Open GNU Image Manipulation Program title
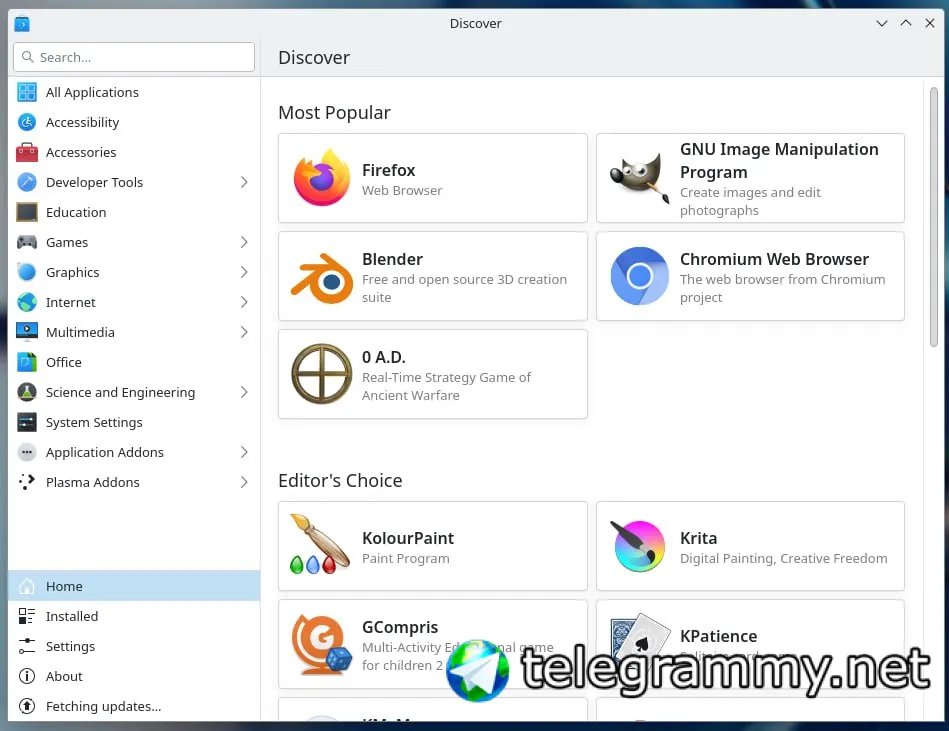Image resolution: width=949 pixels, height=731 pixels. click(x=779, y=160)
